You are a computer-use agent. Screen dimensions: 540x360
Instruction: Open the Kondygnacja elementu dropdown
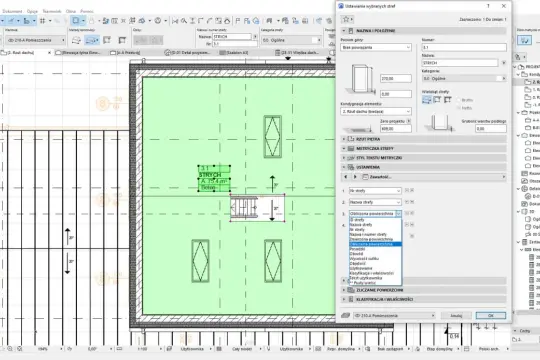coord(376,112)
